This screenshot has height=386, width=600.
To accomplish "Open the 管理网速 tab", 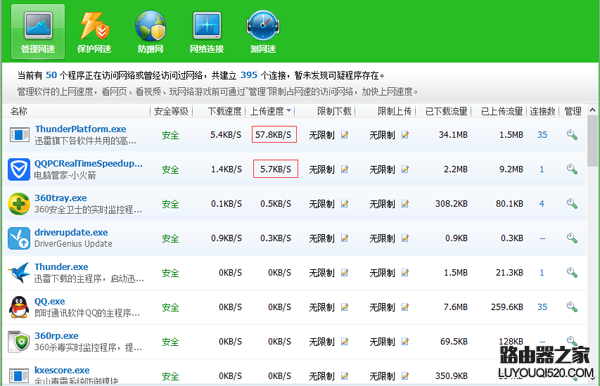I will 38,32.
